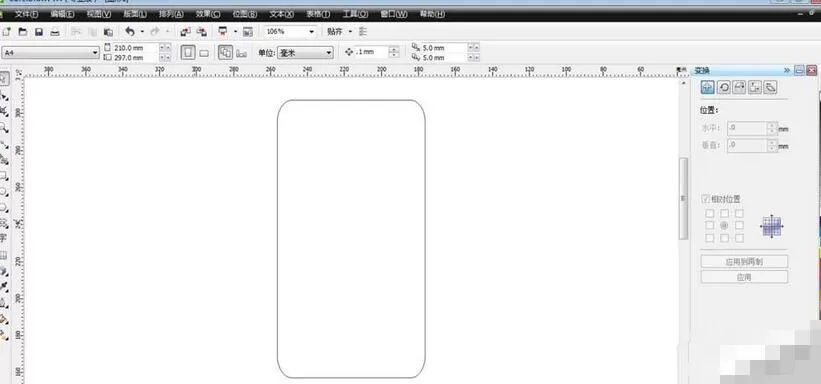Expand the Transform docker chevron arrows
This screenshot has width=821, height=384.
[x=786, y=70]
